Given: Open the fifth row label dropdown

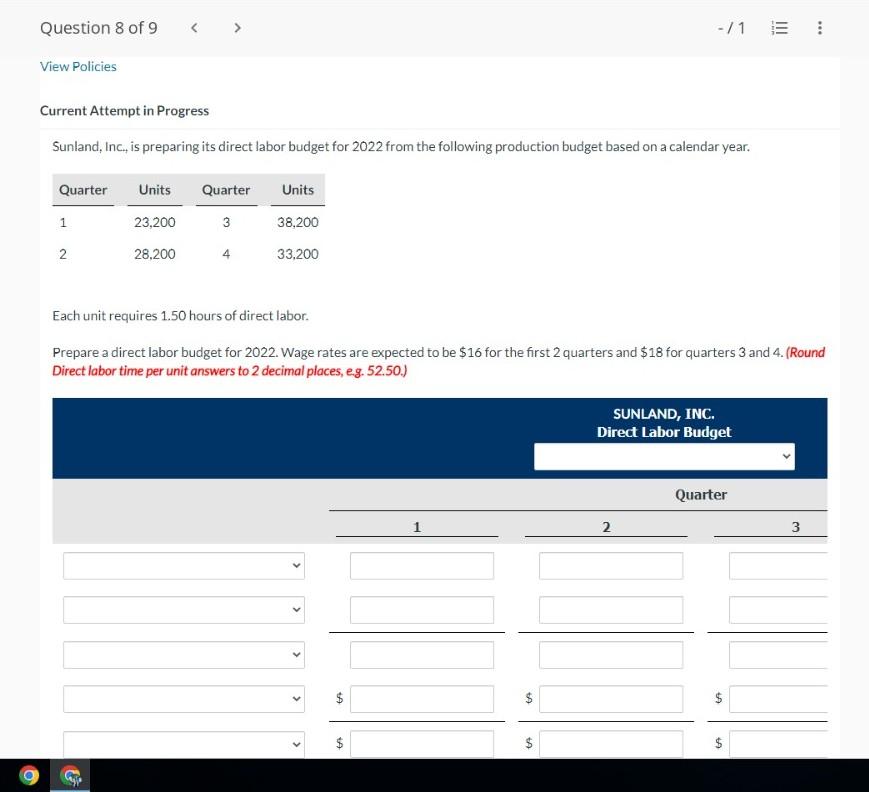Looking at the screenshot, I should tap(183, 744).
